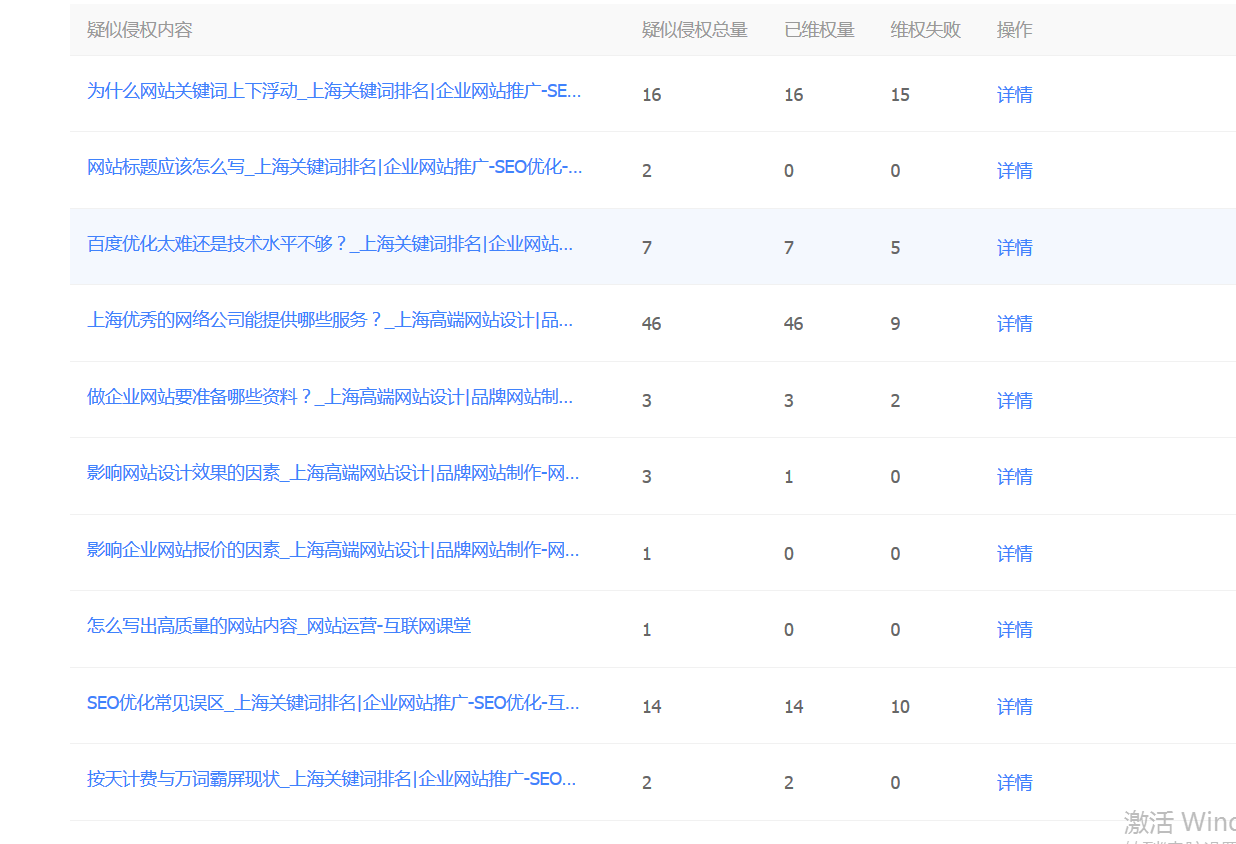Click 详情 for 影响企业网站报价的因素 row
Screen dimensions: 1236x844
click(x=1014, y=554)
